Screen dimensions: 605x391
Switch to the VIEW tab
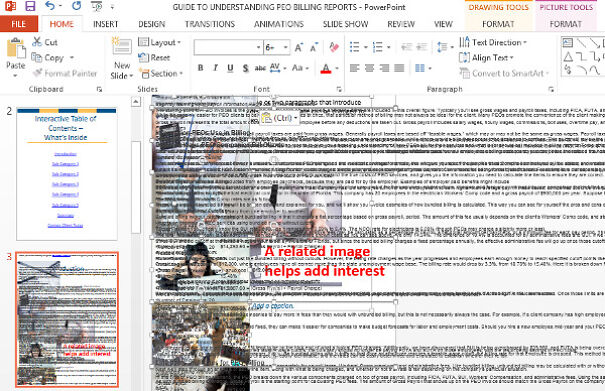point(443,24)
